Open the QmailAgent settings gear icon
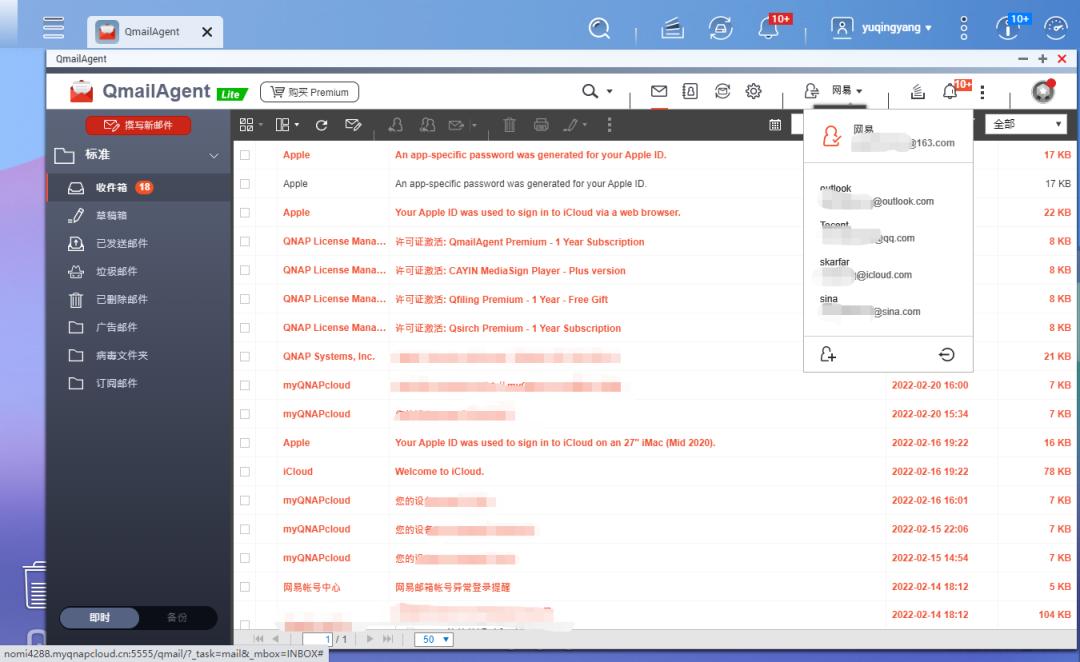 [753, 90]
